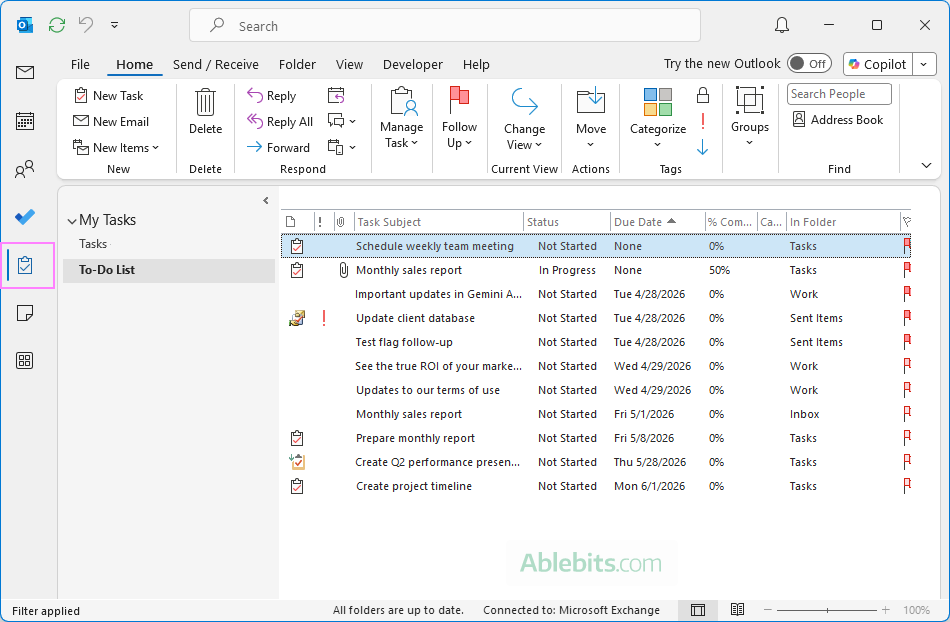Click Reply All in ribbon
Screen dimensions: 950x622
(x=280, y=122)
